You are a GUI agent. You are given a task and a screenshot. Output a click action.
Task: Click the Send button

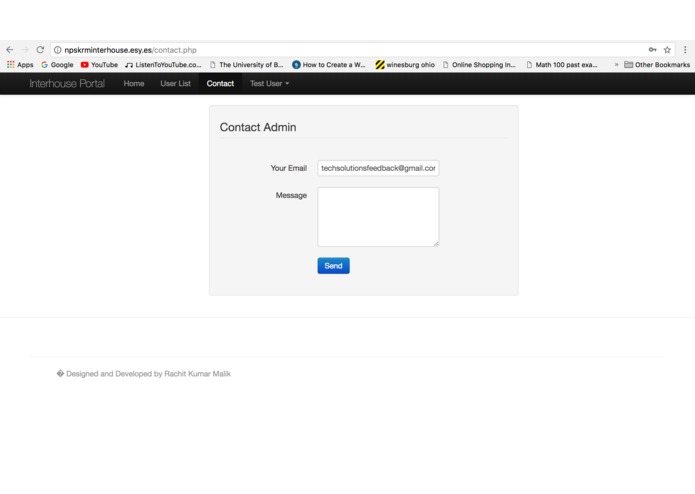pyautogui.click(x=333, y=266)
